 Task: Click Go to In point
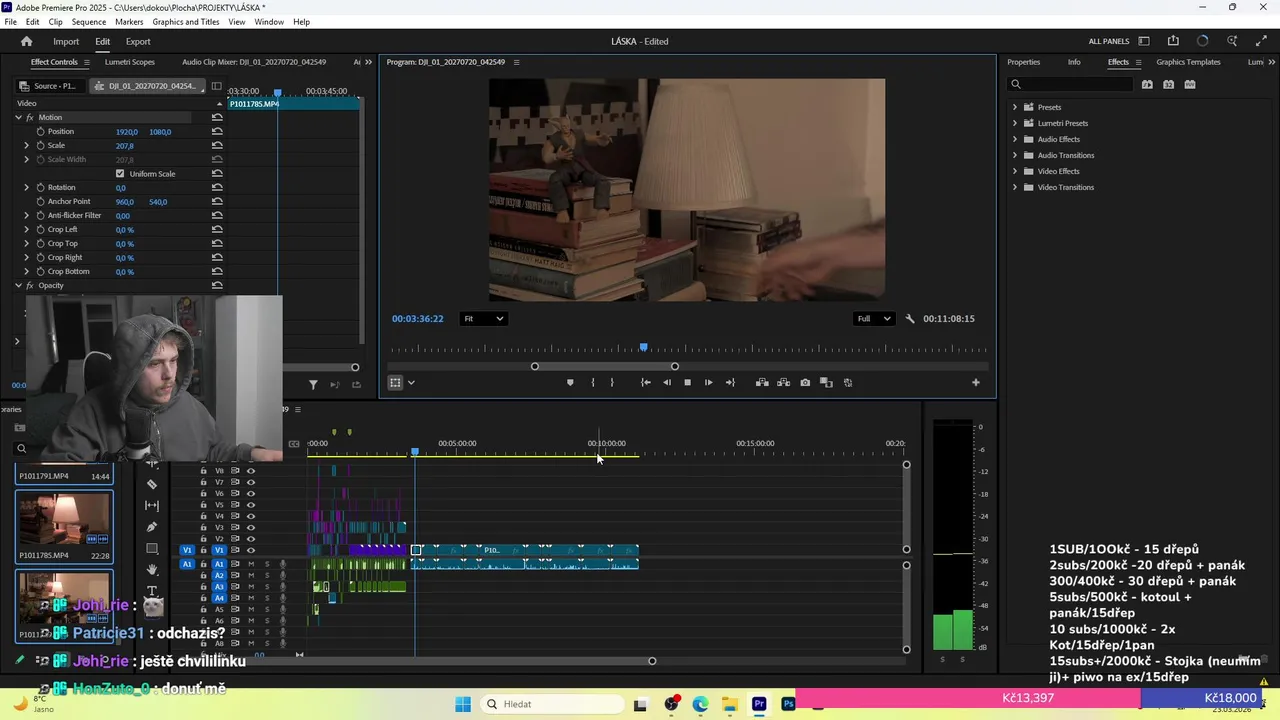tap(645, 382)
